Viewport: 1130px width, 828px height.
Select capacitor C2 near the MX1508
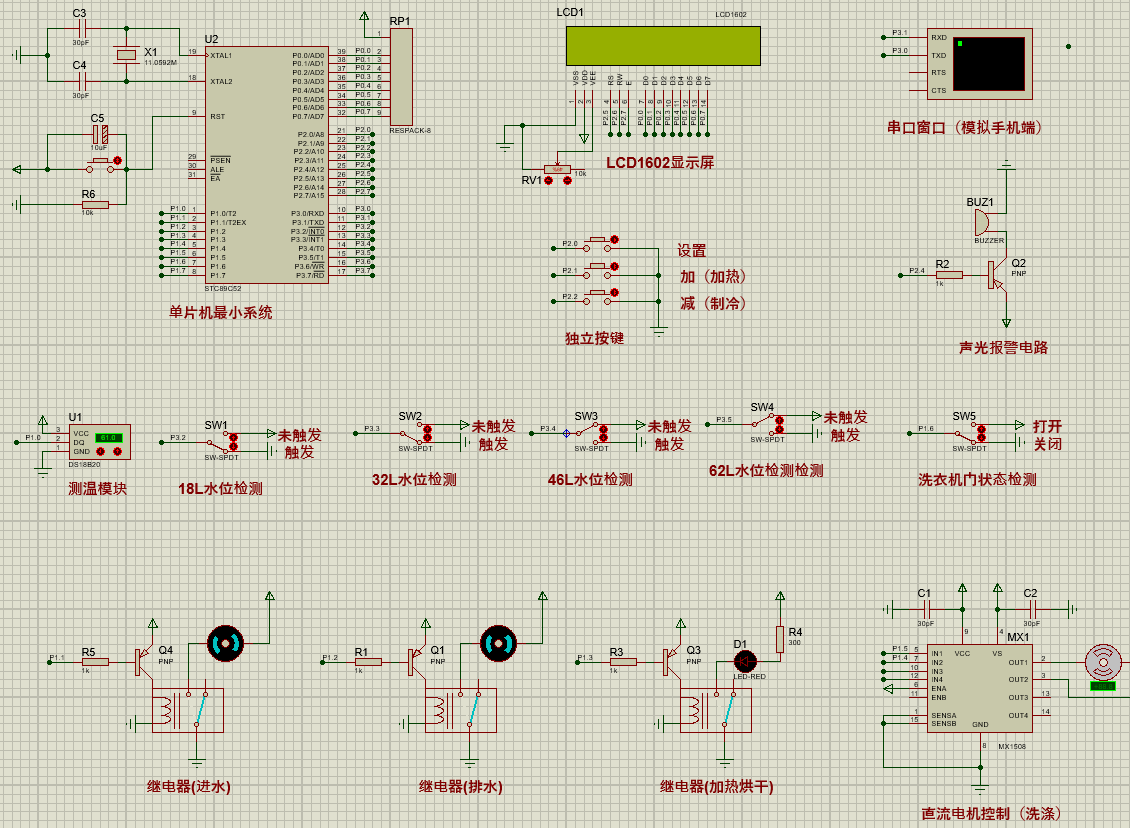pyautogui.click(x=1032, y=610)
